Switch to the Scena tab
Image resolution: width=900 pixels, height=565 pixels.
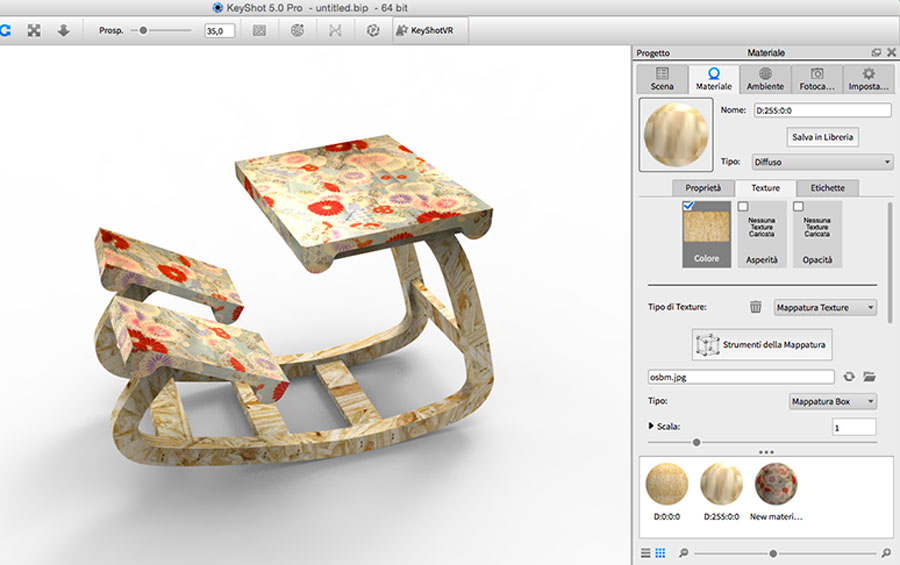click(x=662, y=79)
